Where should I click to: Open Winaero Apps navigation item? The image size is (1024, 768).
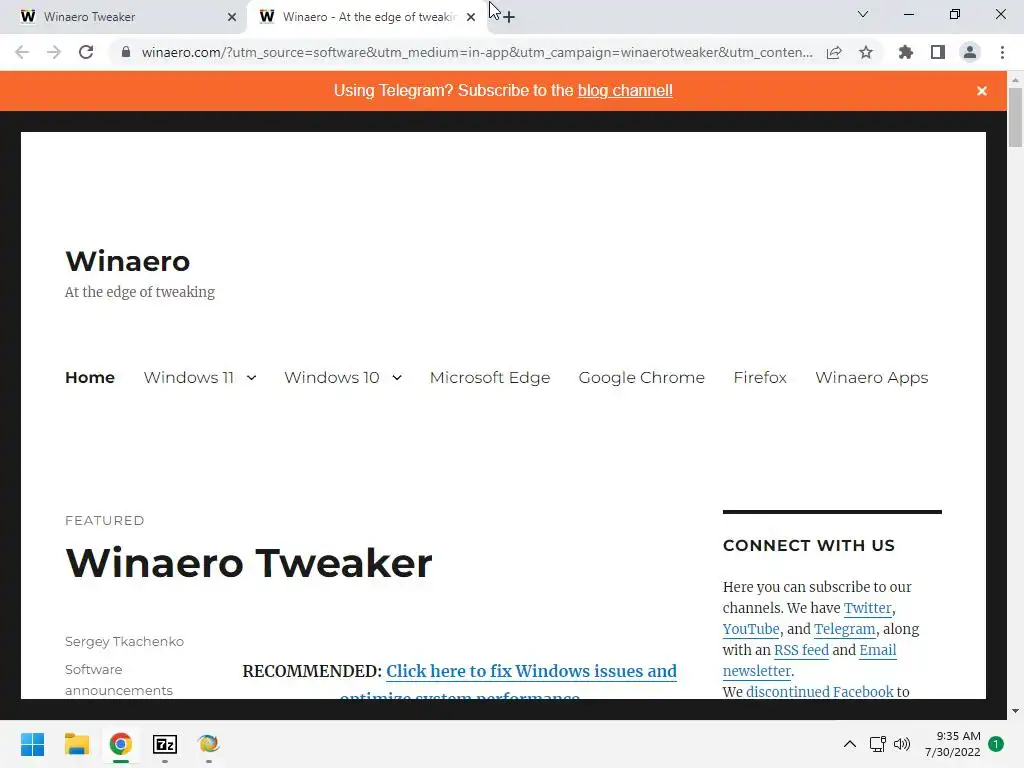pyautogui.click(x=872, y=377)
